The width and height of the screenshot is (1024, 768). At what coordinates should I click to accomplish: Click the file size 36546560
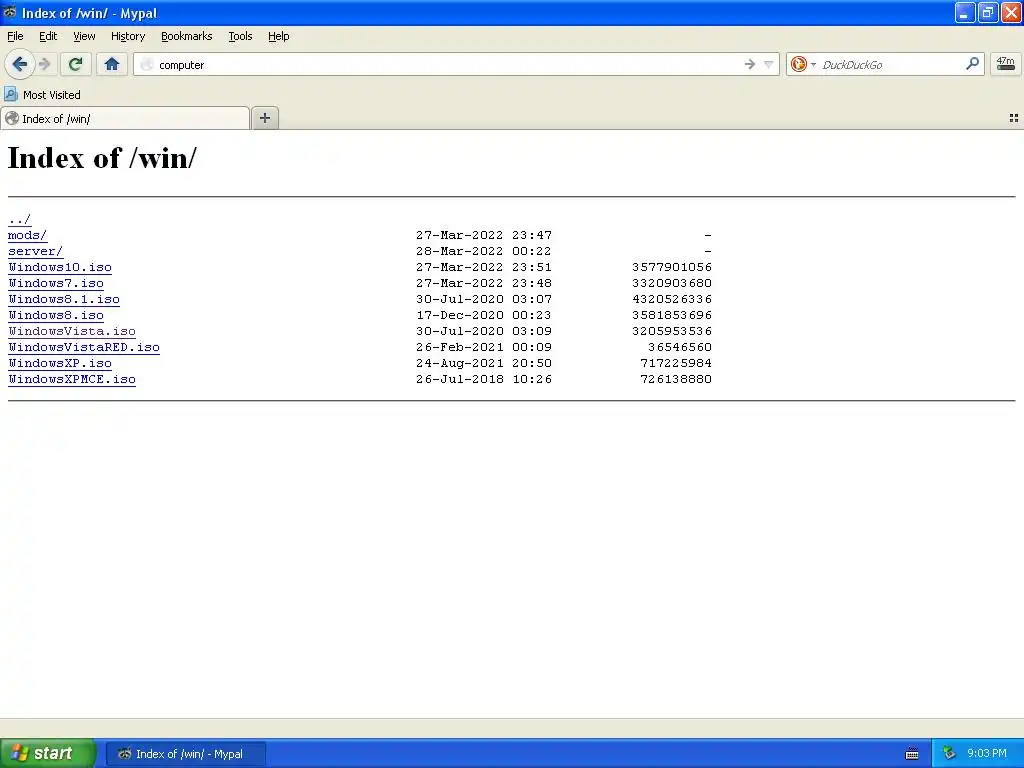680,347
